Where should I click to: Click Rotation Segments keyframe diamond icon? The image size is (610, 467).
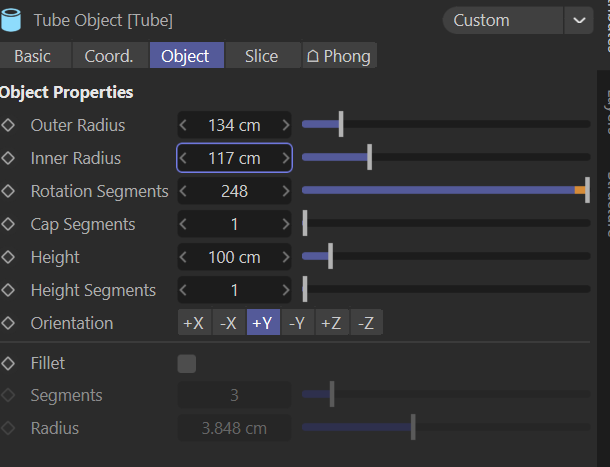[9, 191]
